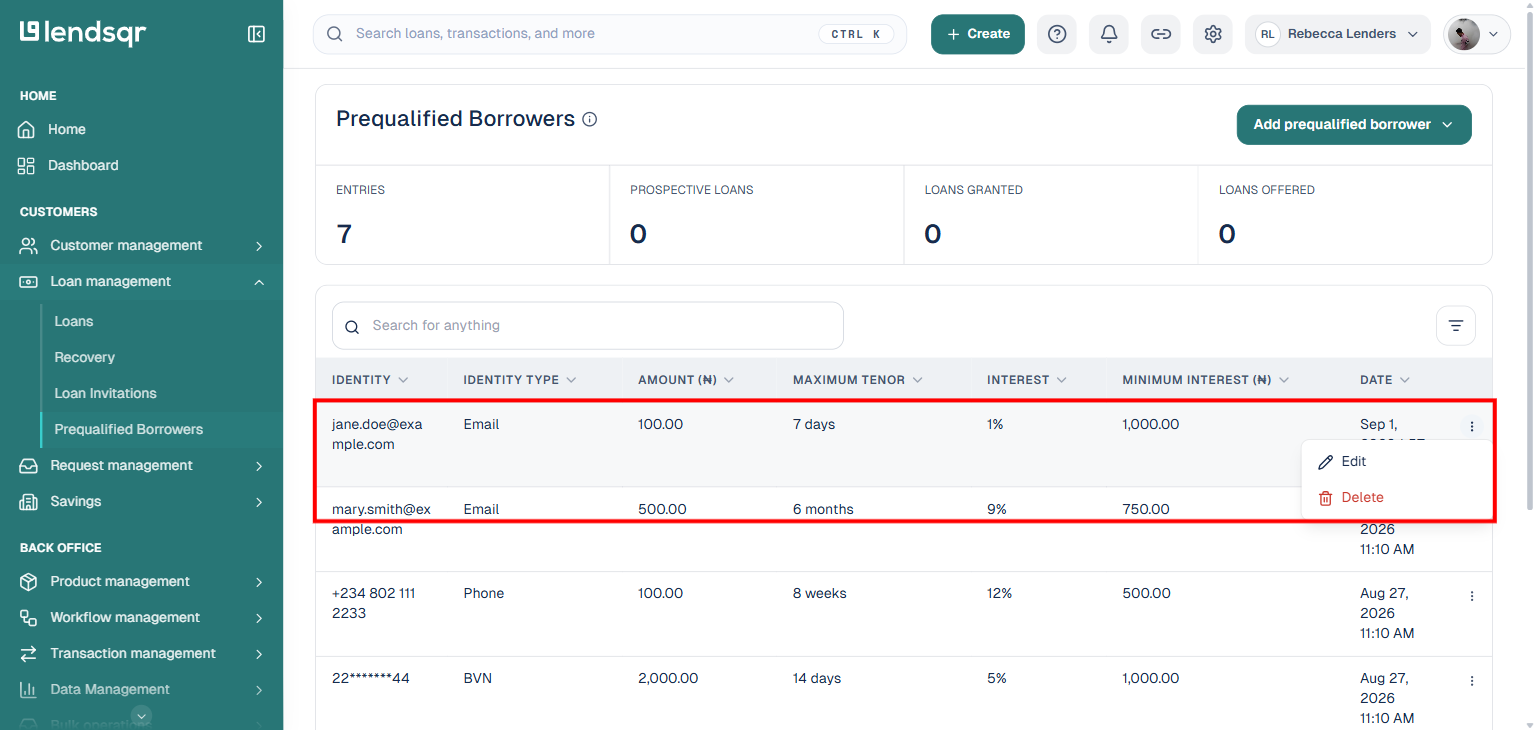The height and width of the screenshot is (730, 1535).
Task: Choose Delete from the row menu
Action: coord(1396,498)
